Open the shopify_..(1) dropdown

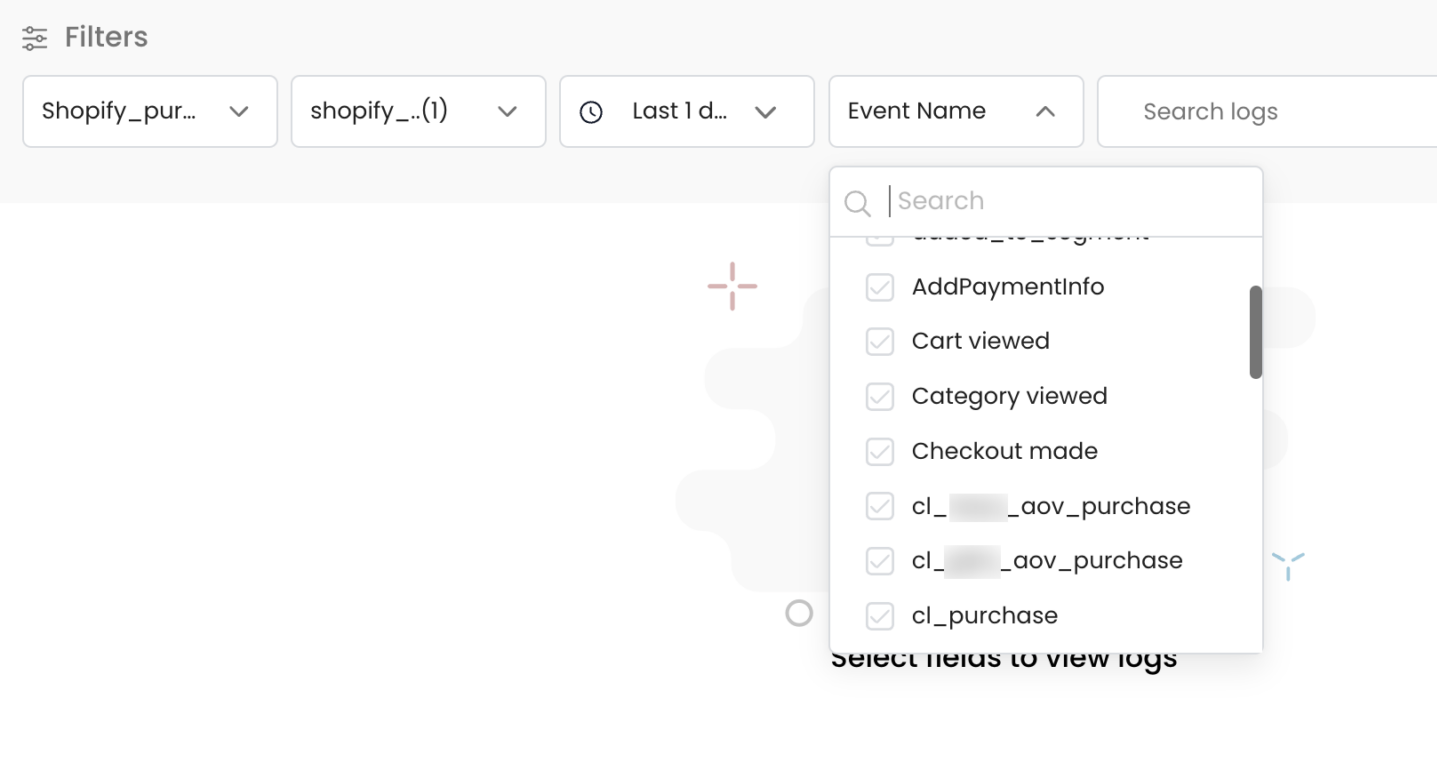coord(418,111)
